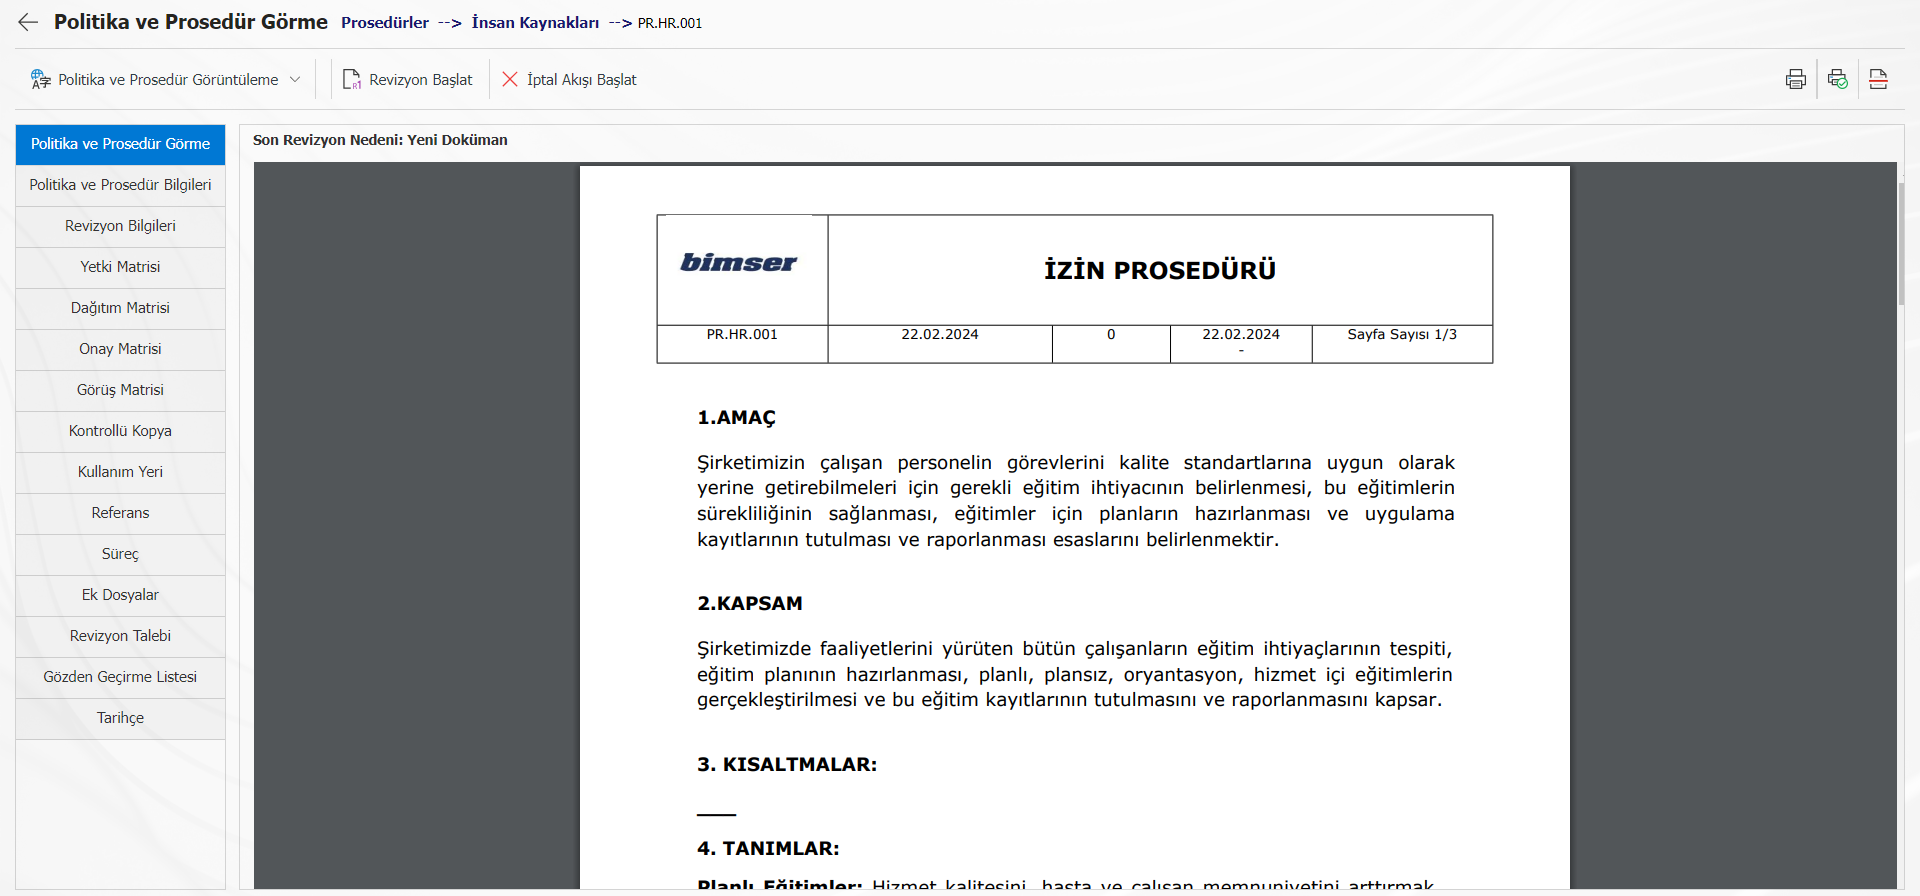This screenshot has width=1920, height=896.
Task: Click the 4. TANIMLAR: heading
Action: (768, 848)
